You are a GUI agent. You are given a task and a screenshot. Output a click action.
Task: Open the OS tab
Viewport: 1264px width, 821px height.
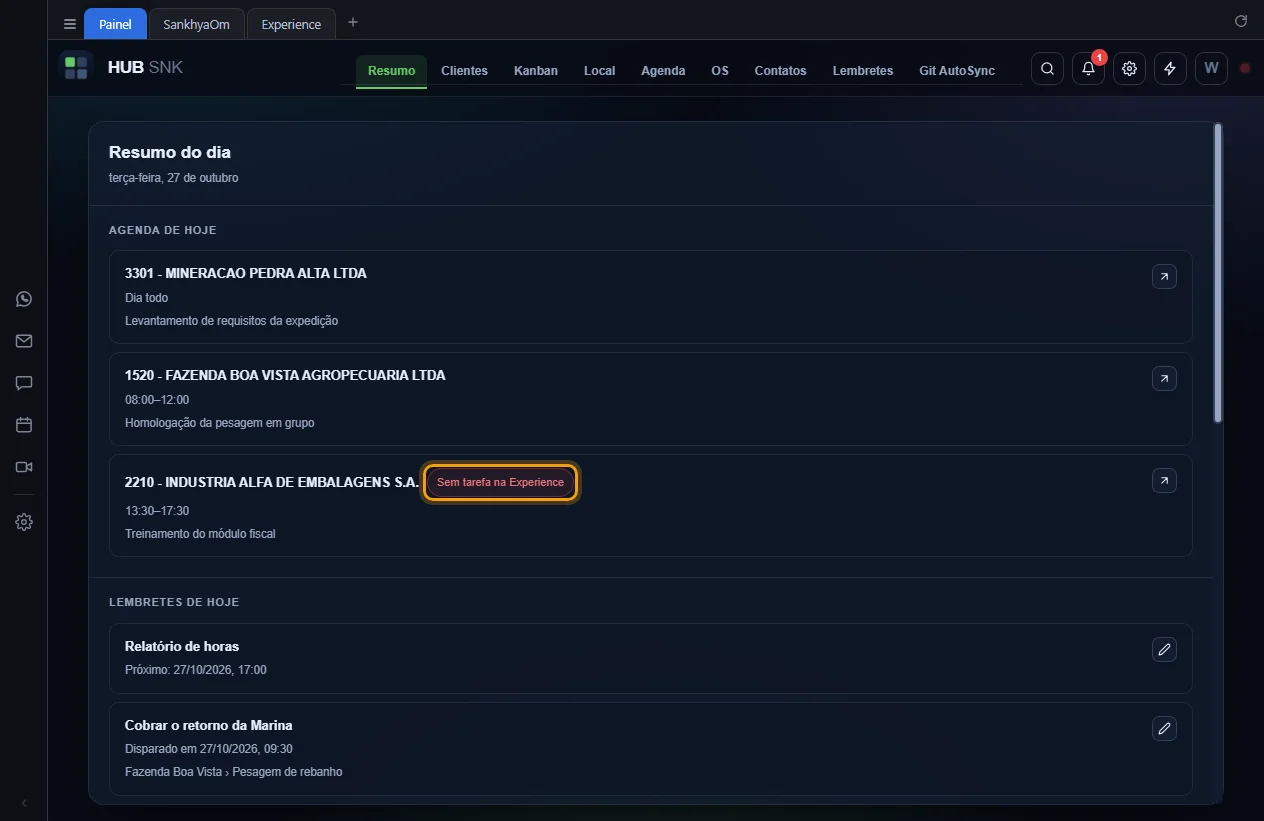click(x=720, y=71)
